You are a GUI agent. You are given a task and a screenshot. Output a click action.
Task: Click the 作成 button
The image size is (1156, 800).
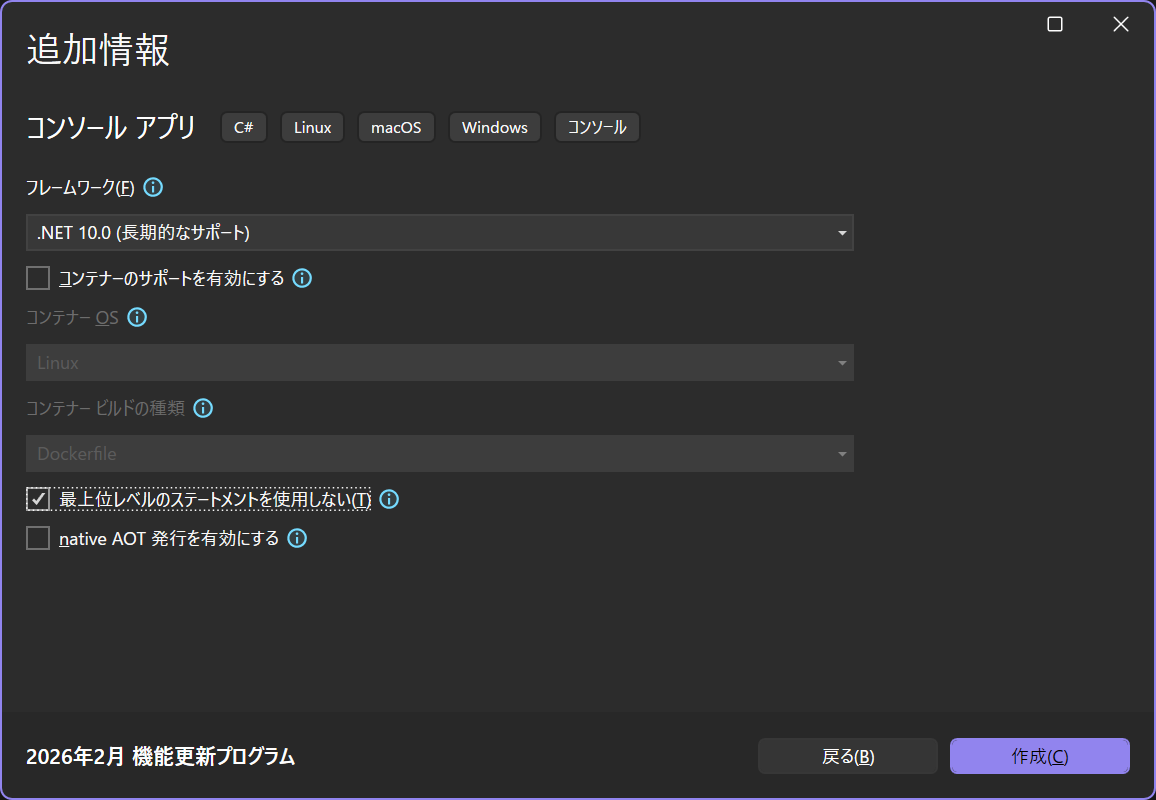click(x=1039, y=756)
